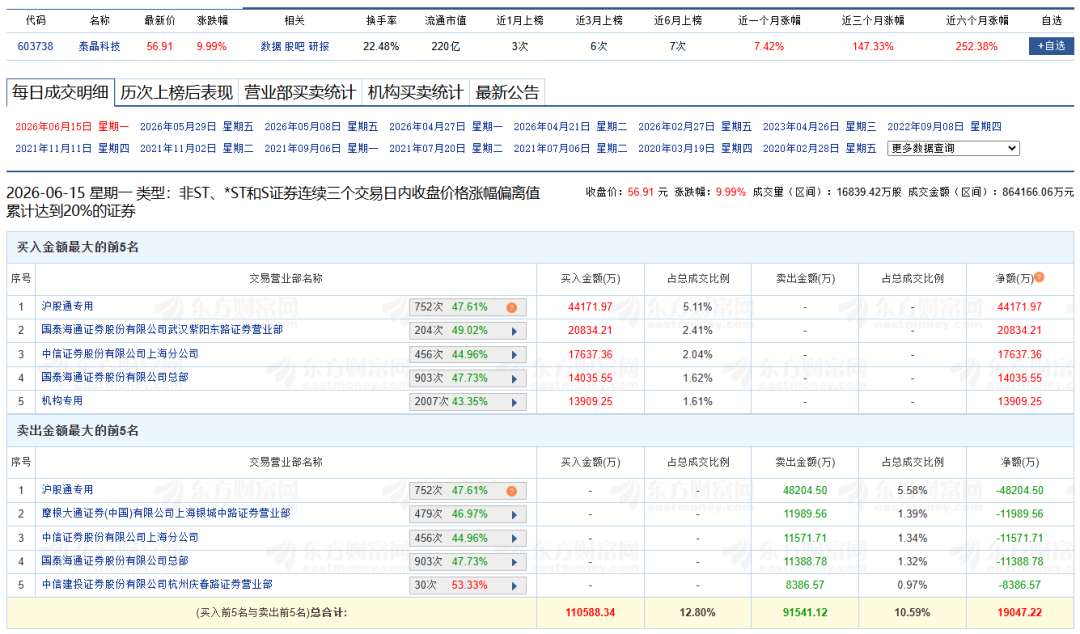Click total sell amount 91541.12

(x=805, y=612)
